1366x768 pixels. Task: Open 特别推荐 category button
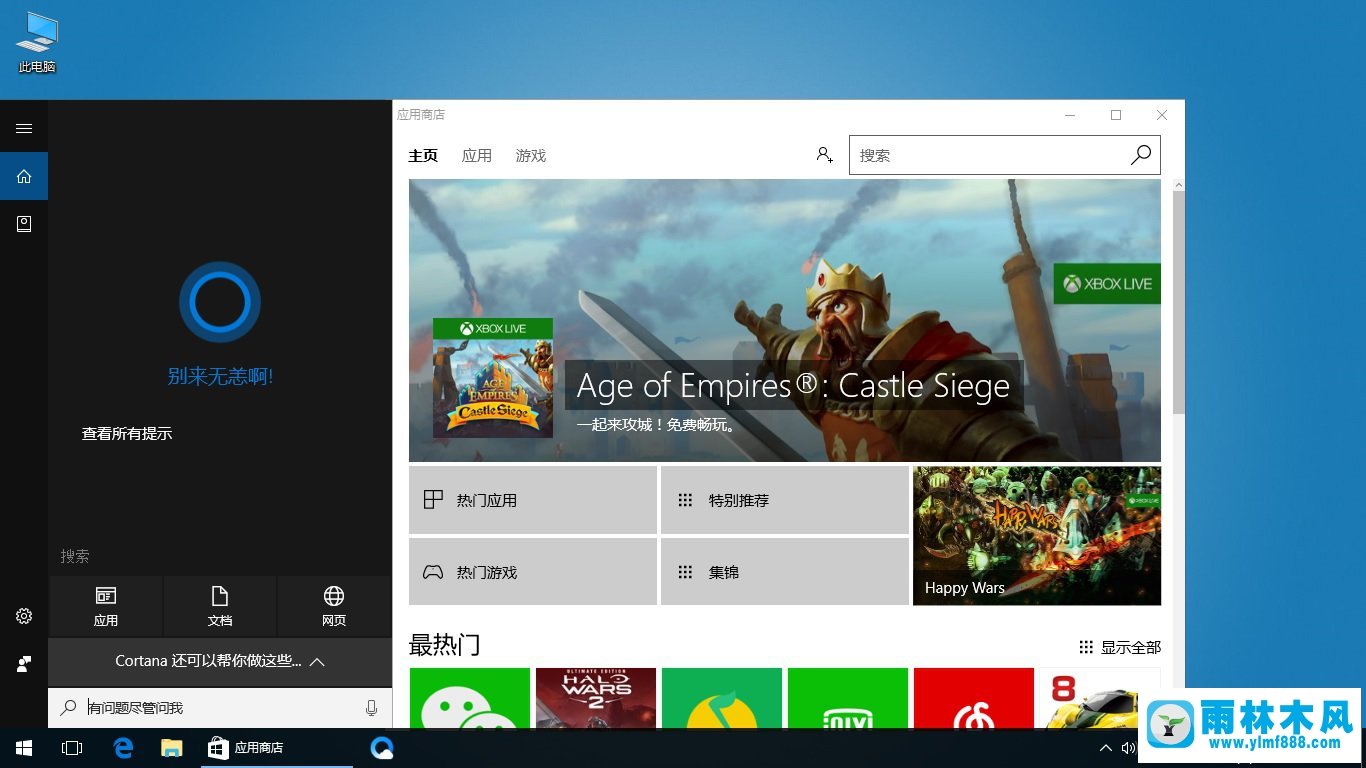785,500
